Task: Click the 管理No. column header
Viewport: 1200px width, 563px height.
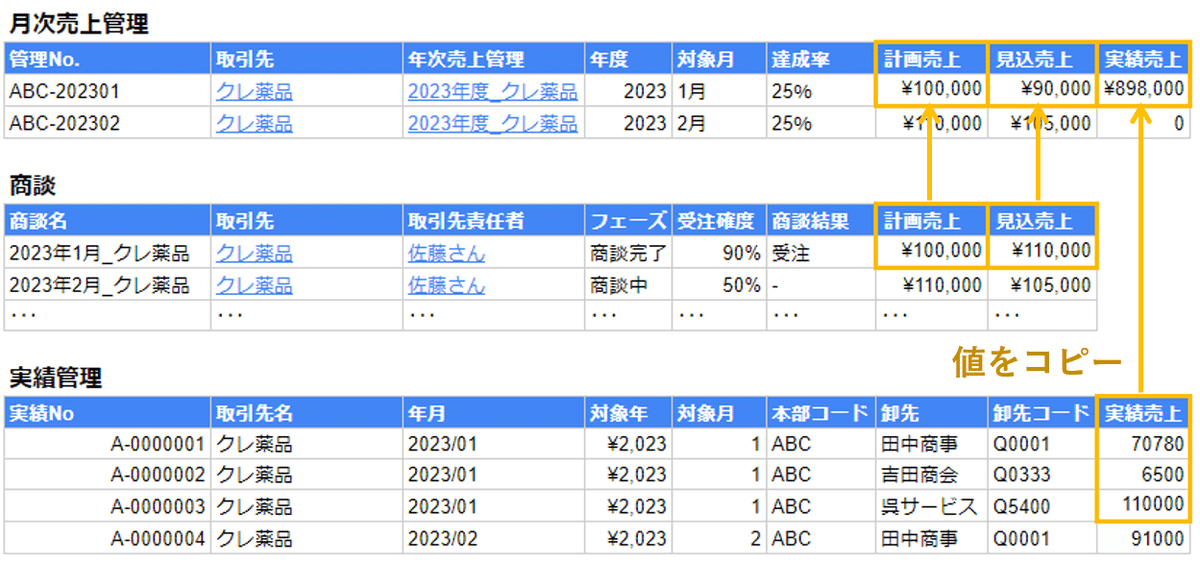Action: tap(108, 60)
